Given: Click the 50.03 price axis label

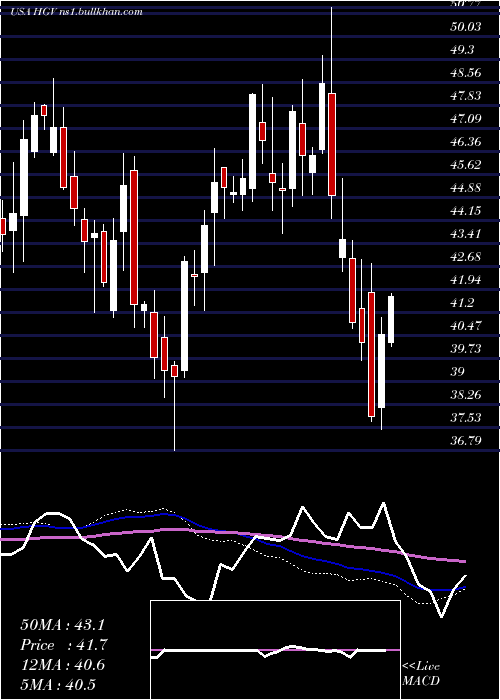Looking at the screenshot, I should pos(466,27).
